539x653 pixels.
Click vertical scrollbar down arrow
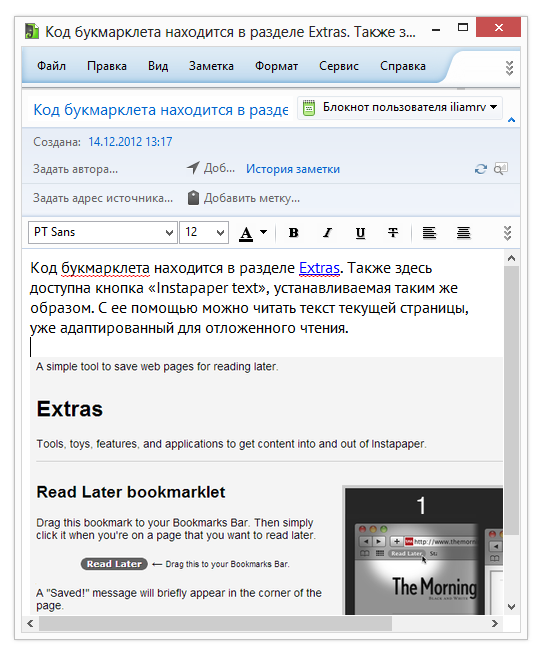tap(512, 607)
